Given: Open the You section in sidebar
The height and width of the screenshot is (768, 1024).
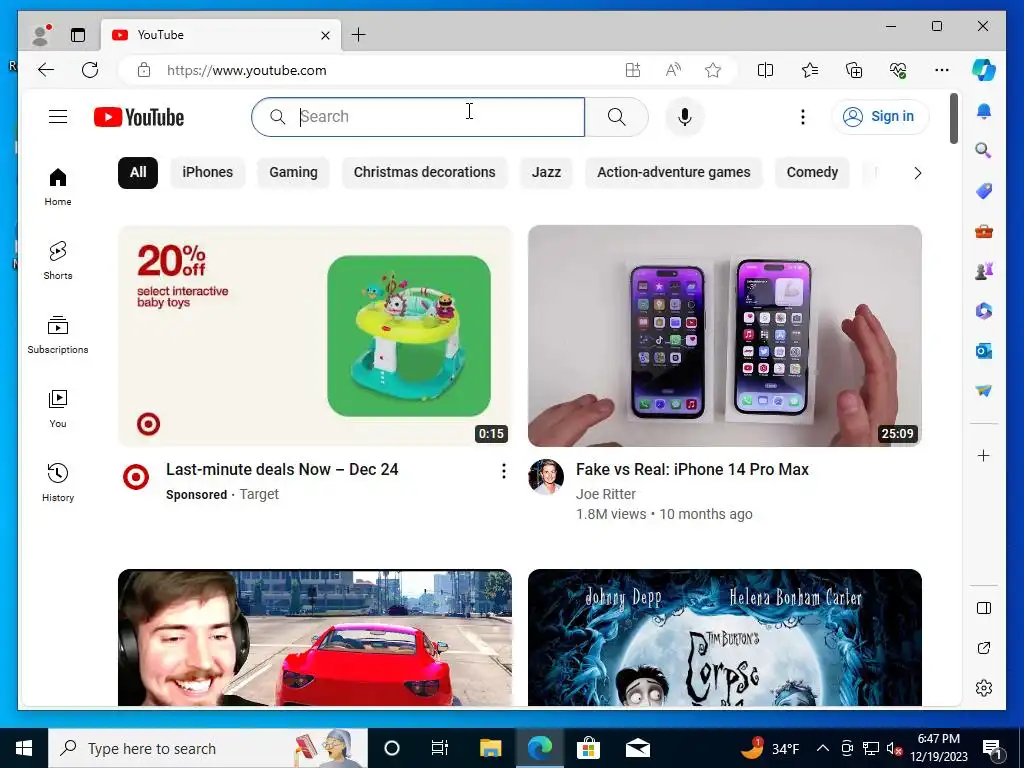Looking at the screenshot, I should tap(58, 409).
